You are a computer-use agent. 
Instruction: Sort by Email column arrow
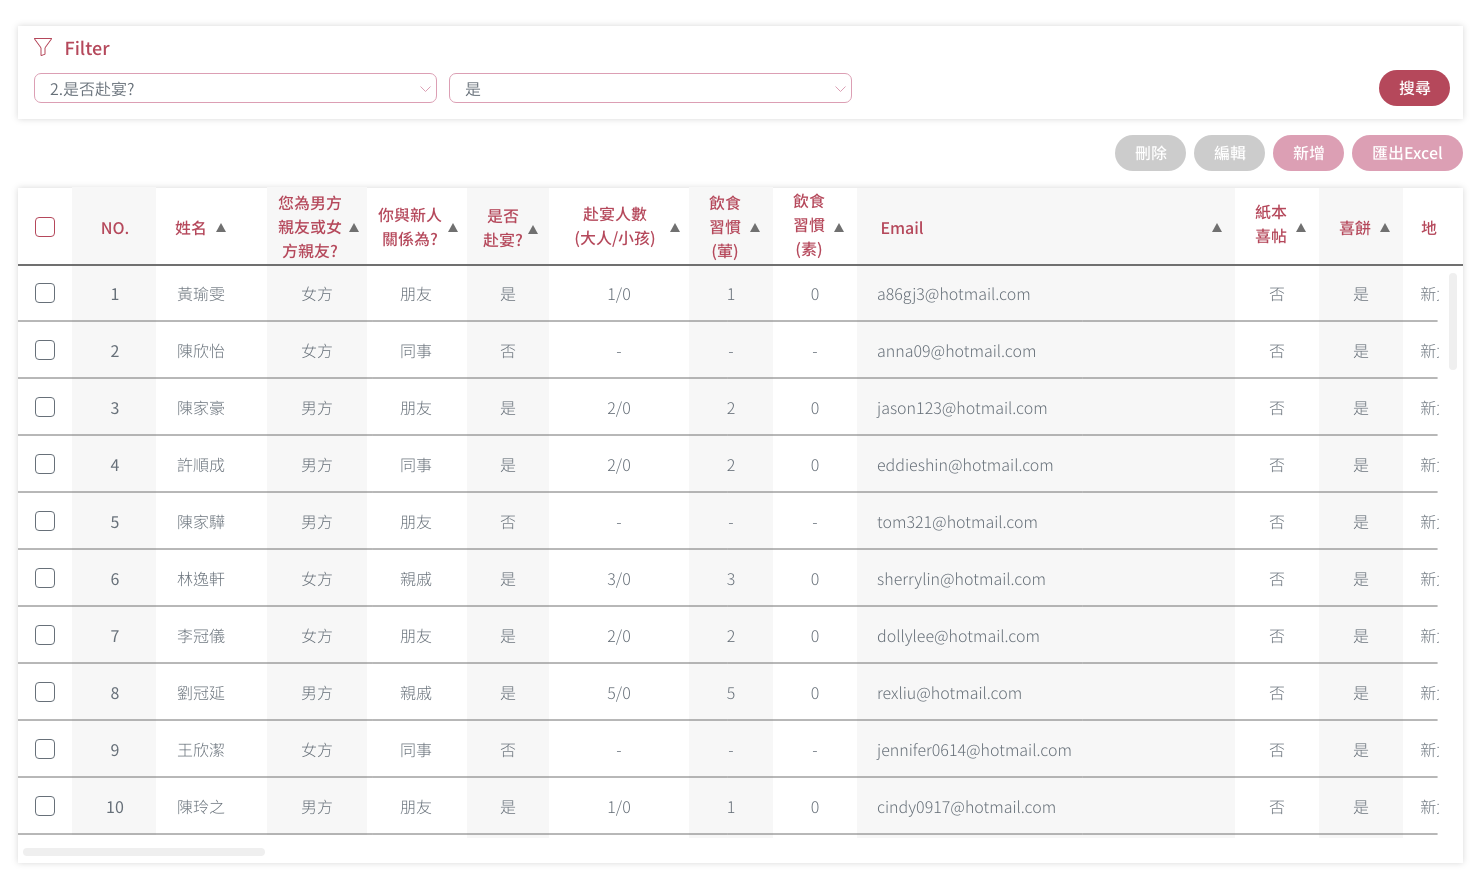click(x=1217, y=228)
